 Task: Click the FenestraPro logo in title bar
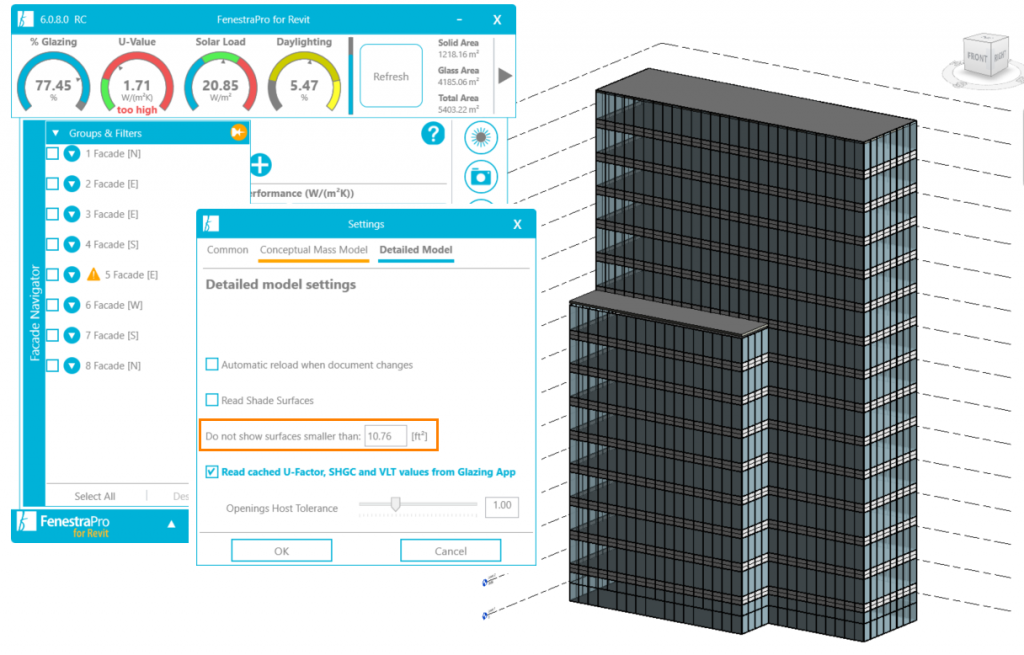(25, 20)
